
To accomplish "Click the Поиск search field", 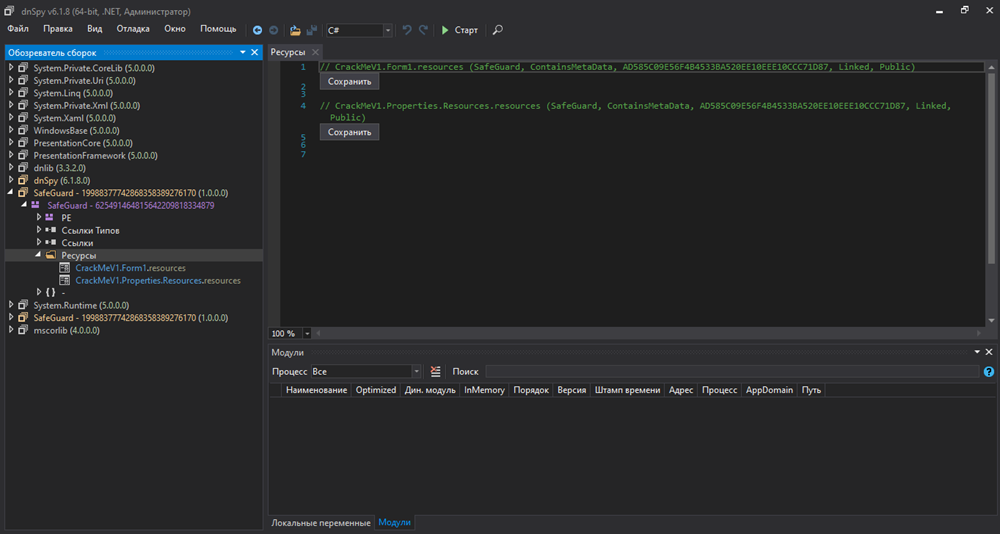I will point(732,371).
